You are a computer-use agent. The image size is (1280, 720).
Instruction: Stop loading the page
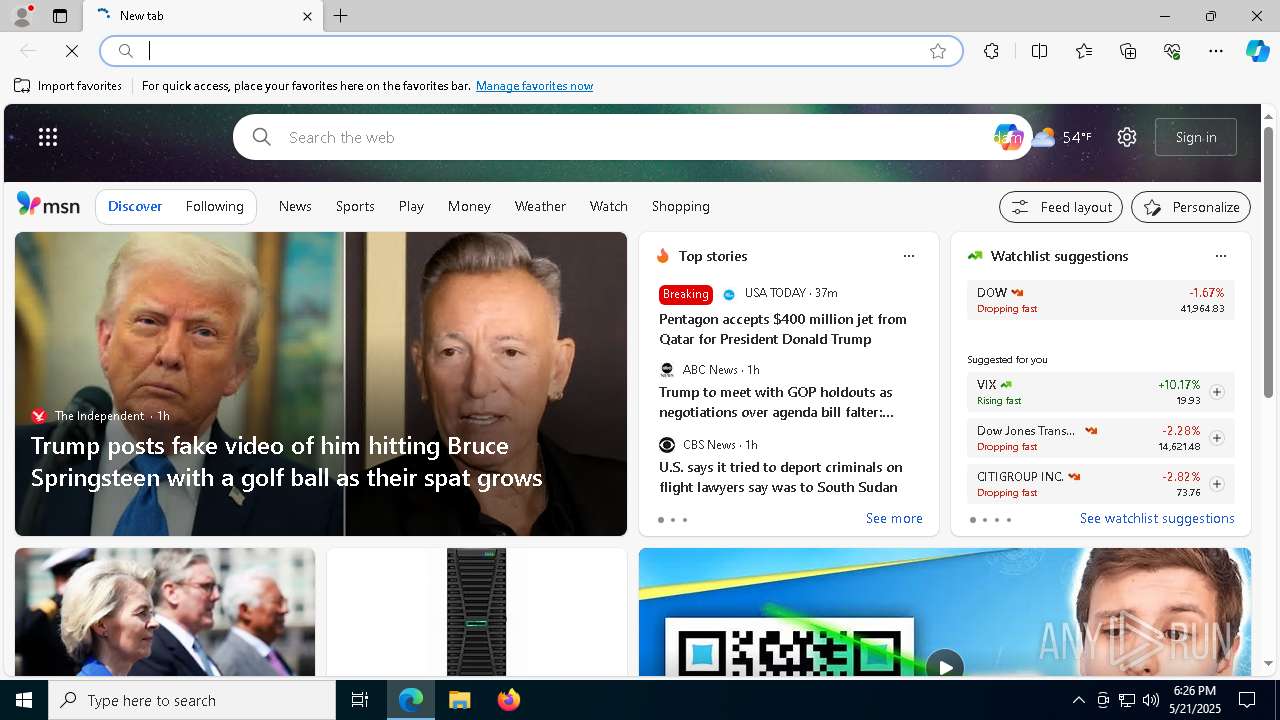(72, 51)
